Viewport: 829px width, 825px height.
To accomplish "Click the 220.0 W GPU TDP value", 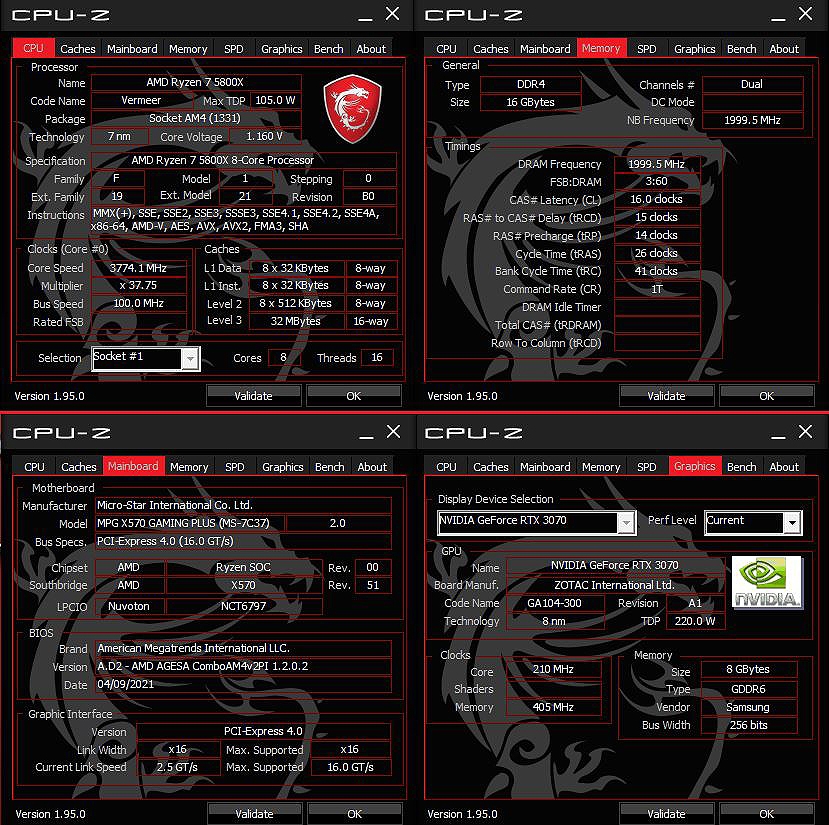I will [x=696, y=621].
